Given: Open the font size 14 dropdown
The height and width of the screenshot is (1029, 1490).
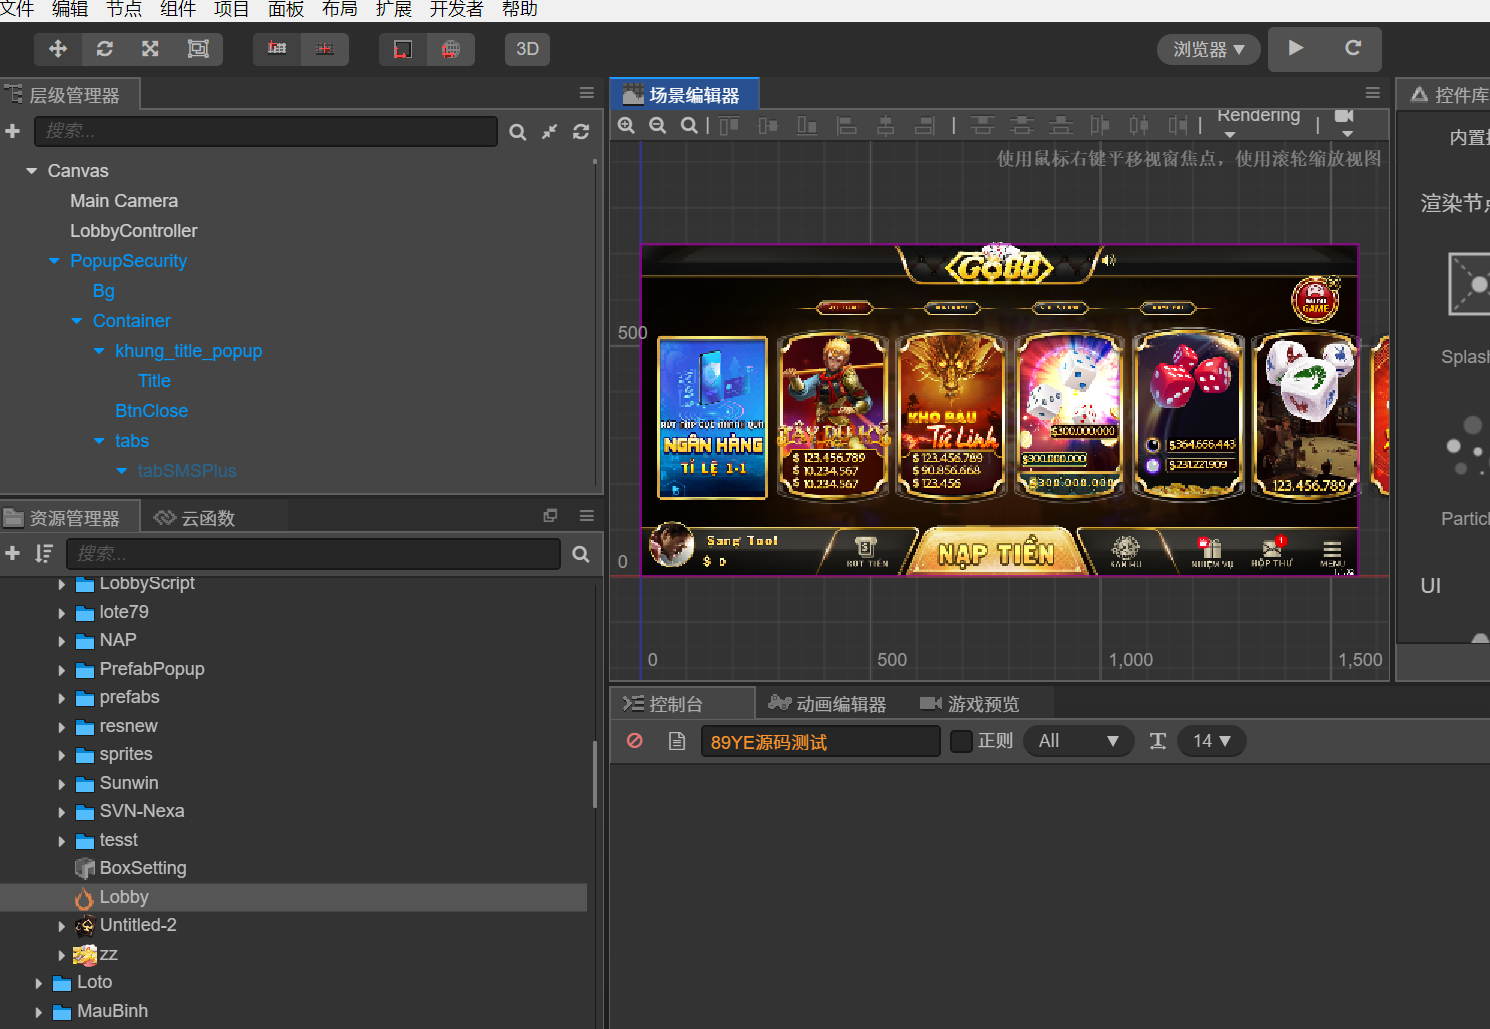Looking at the screenshot, I should tap(1211, 741).
